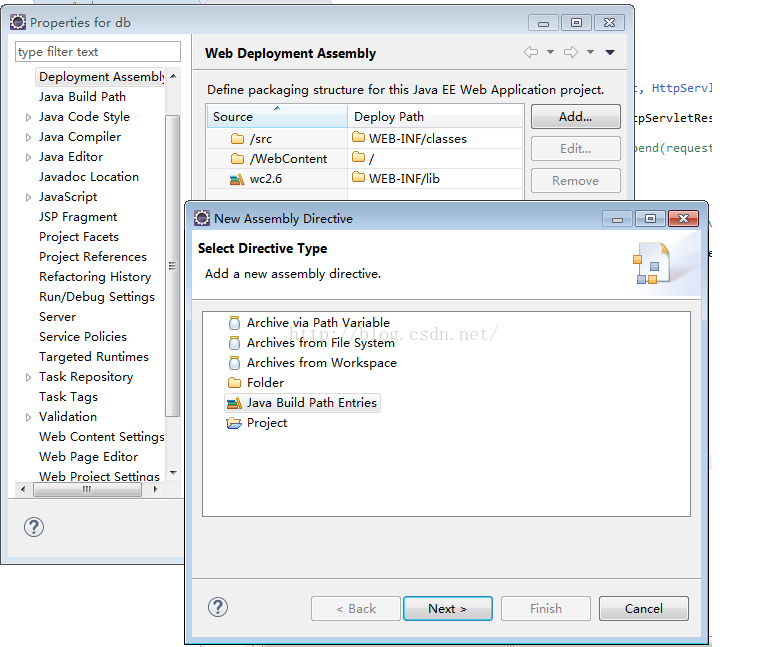768x647 pixels.
Task: Select Java Build Path properties page
Action: click(82, 97)
